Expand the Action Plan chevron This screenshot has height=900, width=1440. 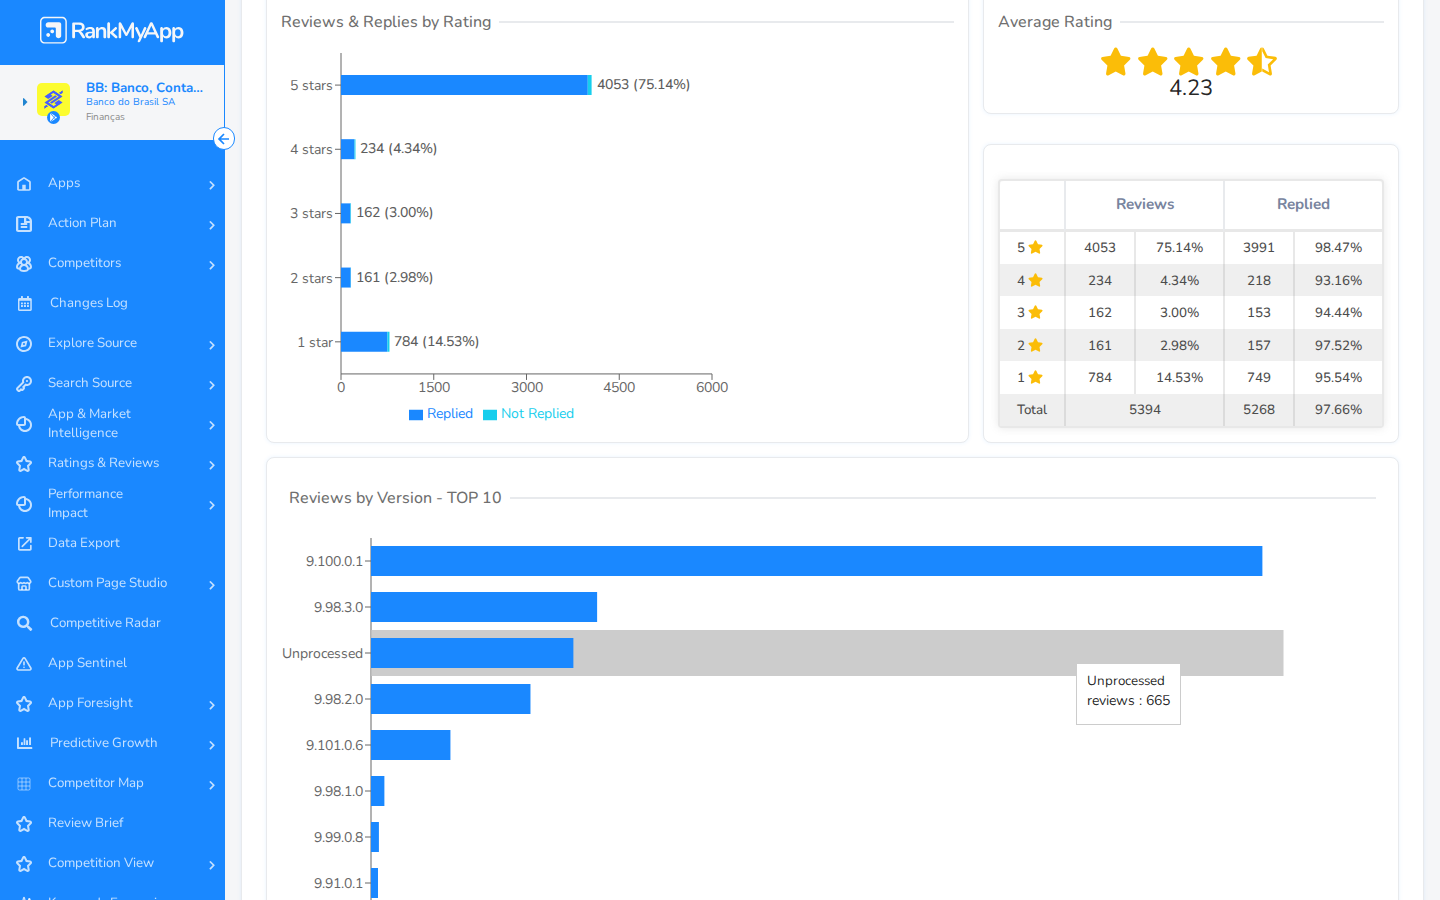212,225
